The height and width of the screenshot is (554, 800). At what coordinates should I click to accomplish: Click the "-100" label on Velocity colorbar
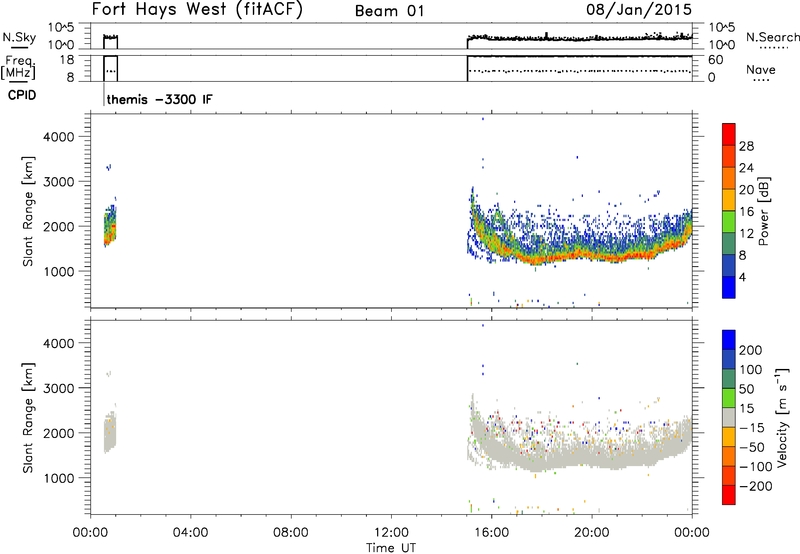click(755, 467)
